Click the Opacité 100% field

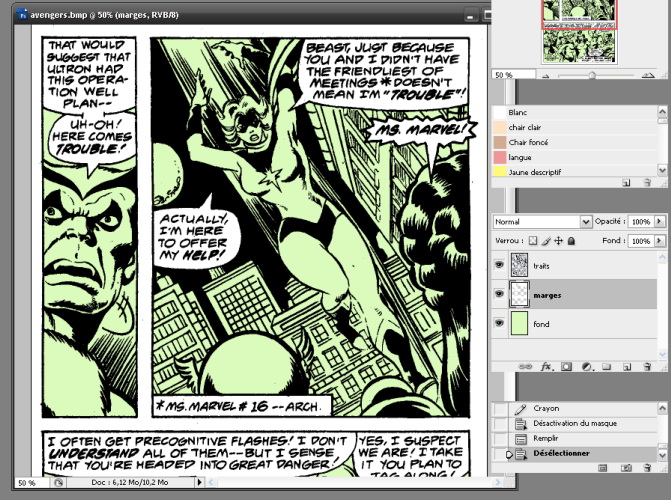coord(641,222)
